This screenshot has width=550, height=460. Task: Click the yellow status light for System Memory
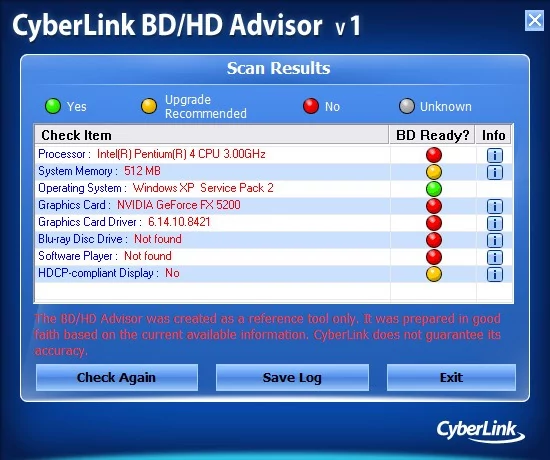434,172
